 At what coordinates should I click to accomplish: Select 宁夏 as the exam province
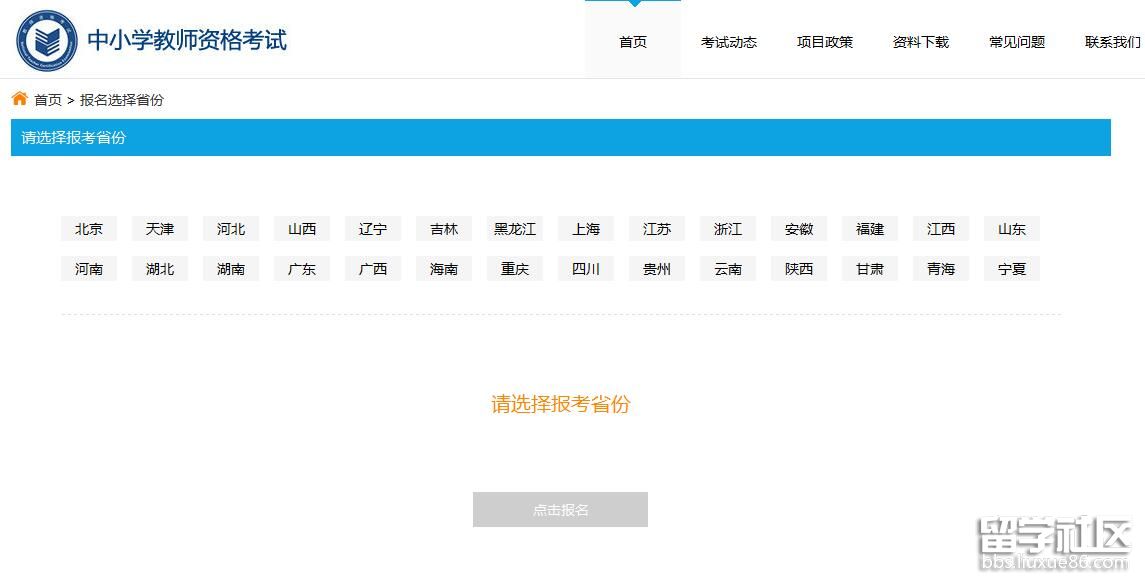[1011, 268]
